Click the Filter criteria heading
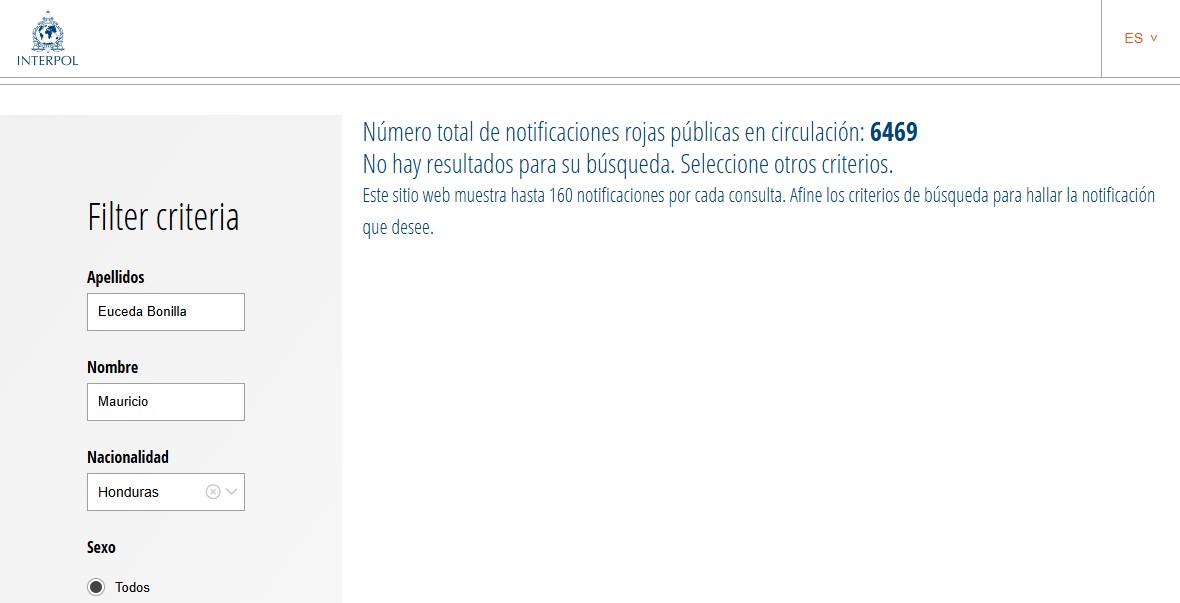1180x603 pixels. [x=163, y=217]
